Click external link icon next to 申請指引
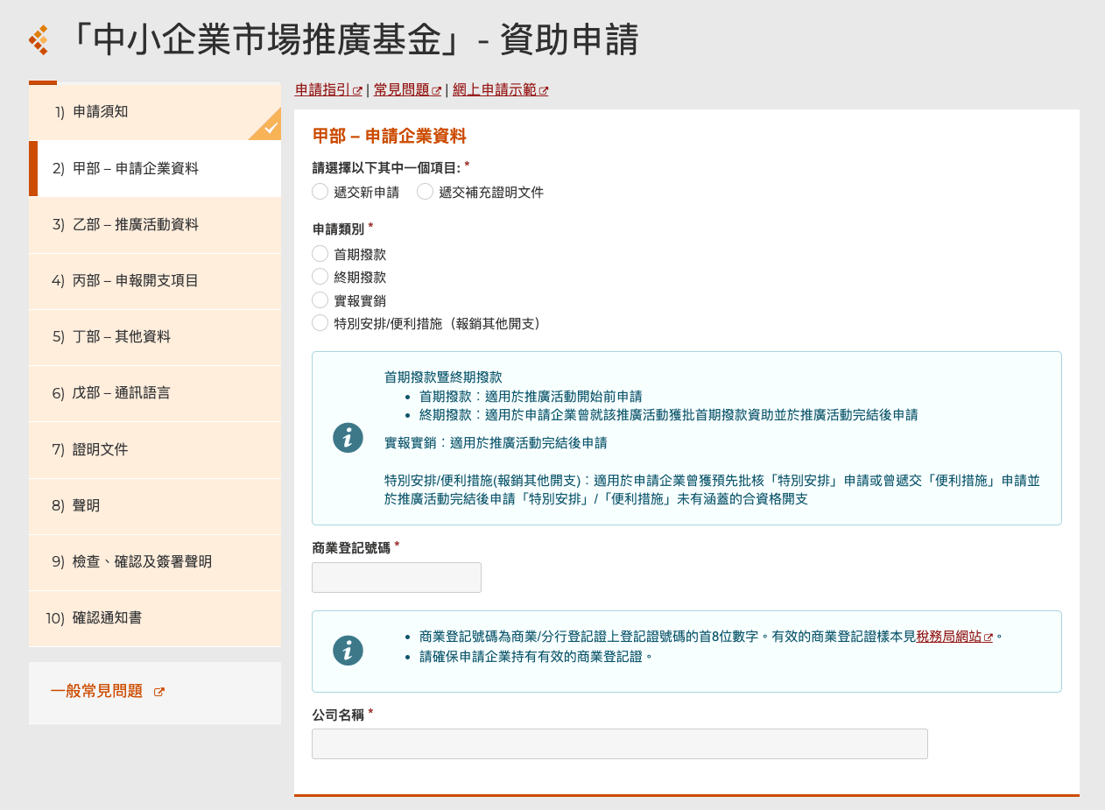The width and height of the screenshot is (1105, 810). [x=358, y=91]
